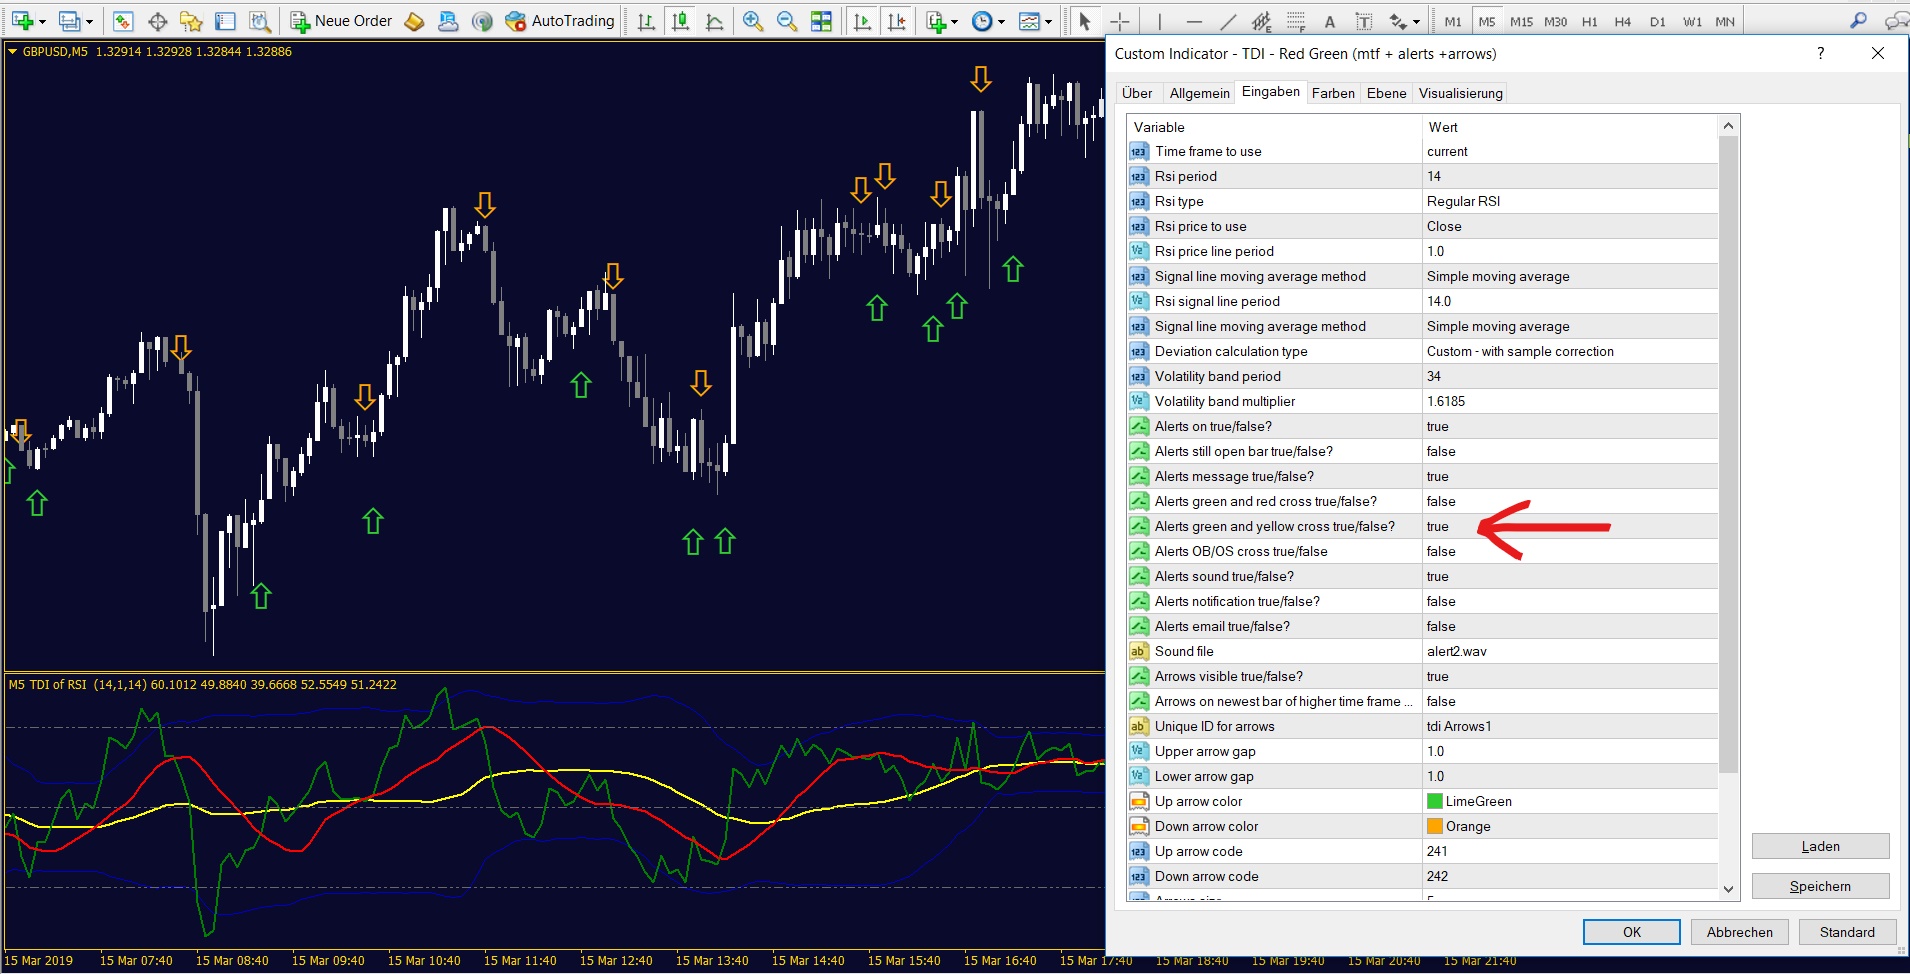Select the Fibonacci retracement tool
This screenshot has width=1910, height=974.
pyautogui.click(x=1296, y=21)
